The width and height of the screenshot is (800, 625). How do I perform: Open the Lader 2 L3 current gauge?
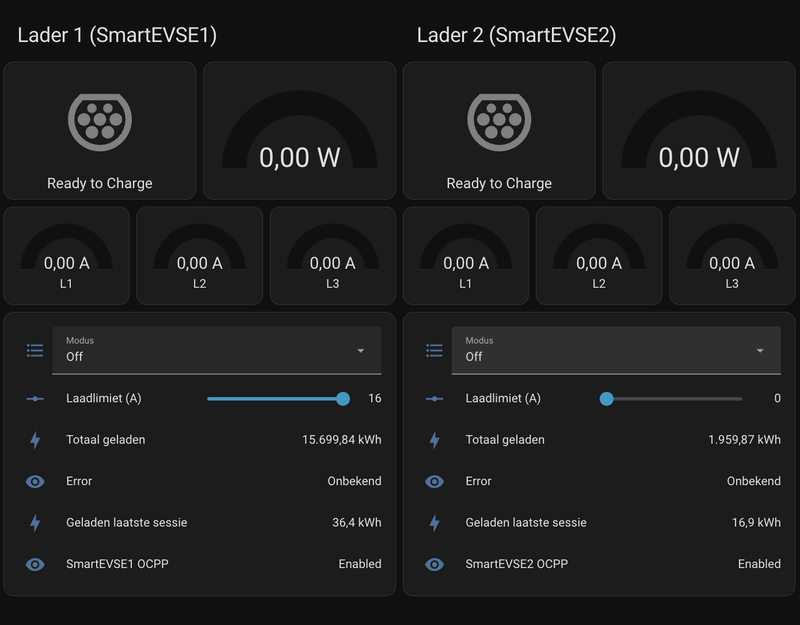(x=732, y=256)
